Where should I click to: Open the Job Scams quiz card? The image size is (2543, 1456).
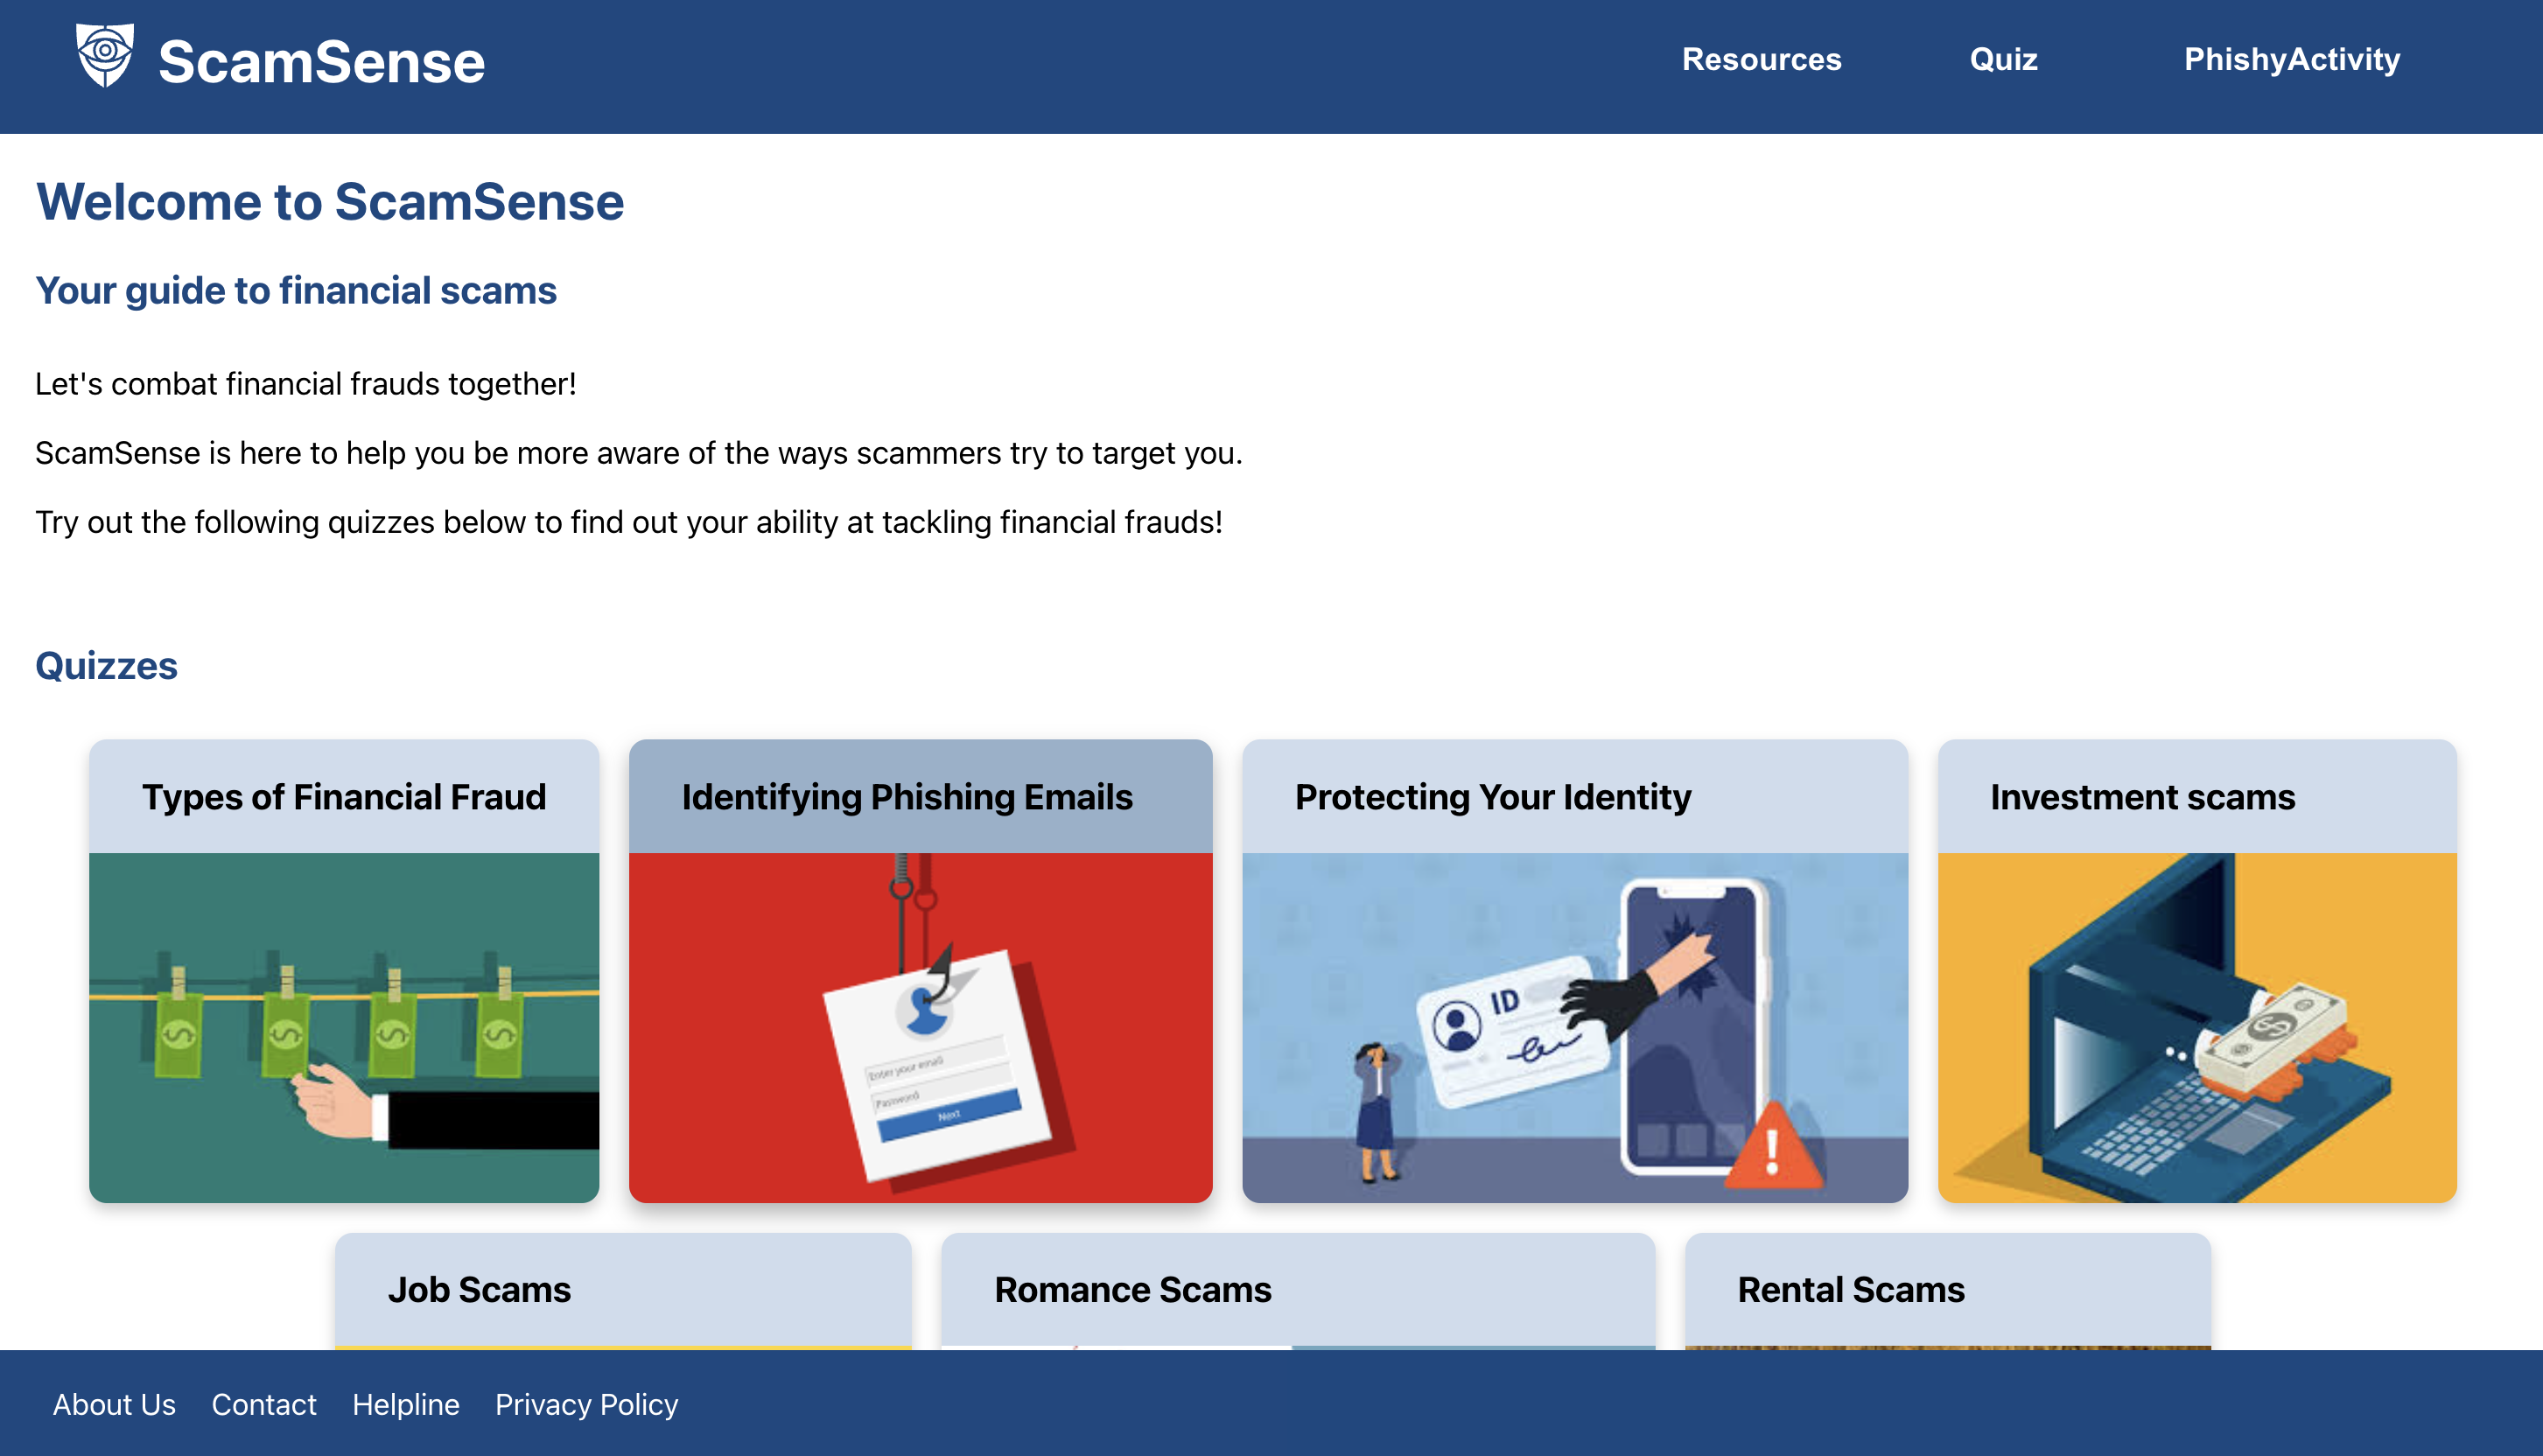click(x=480, y=1290)
